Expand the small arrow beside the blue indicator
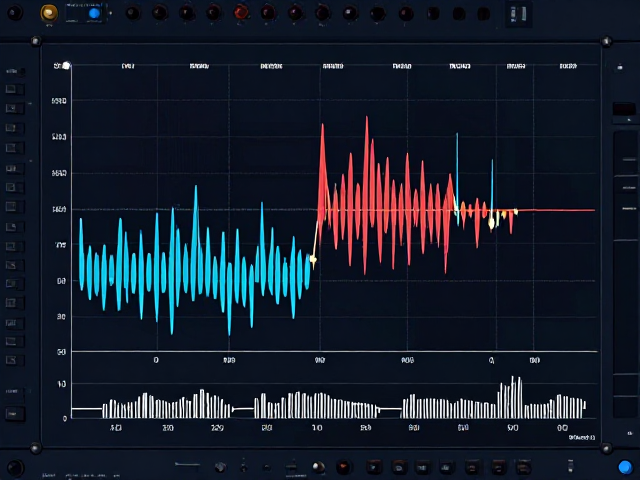640x480 pixels. pyautogui.click(x=110, y=13)
